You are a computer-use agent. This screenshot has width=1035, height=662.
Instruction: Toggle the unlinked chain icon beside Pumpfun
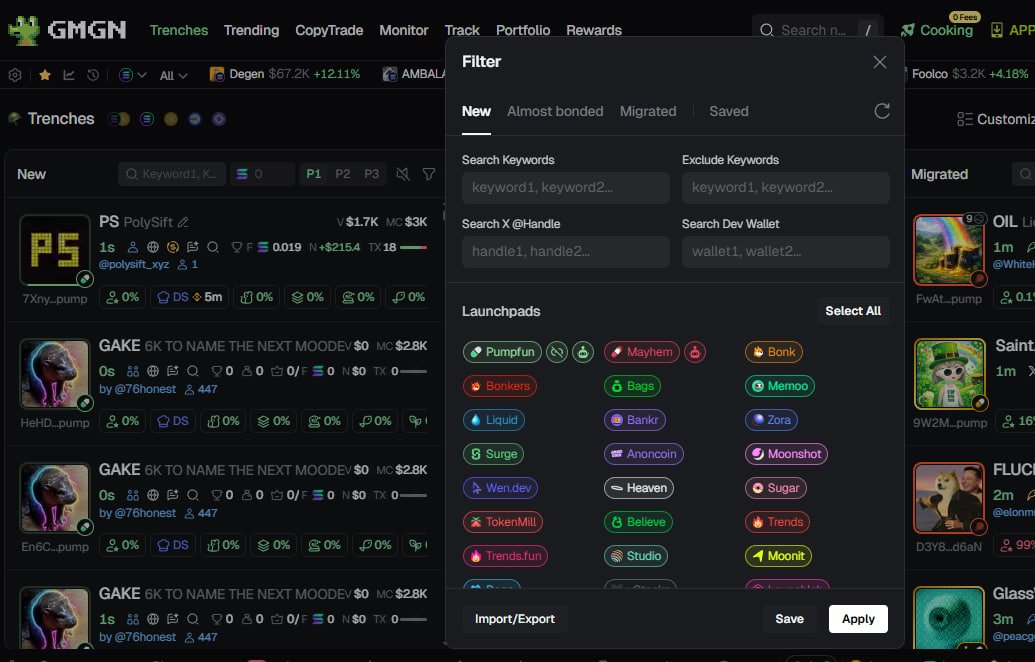pyautogui.click(x=557, y=352)
